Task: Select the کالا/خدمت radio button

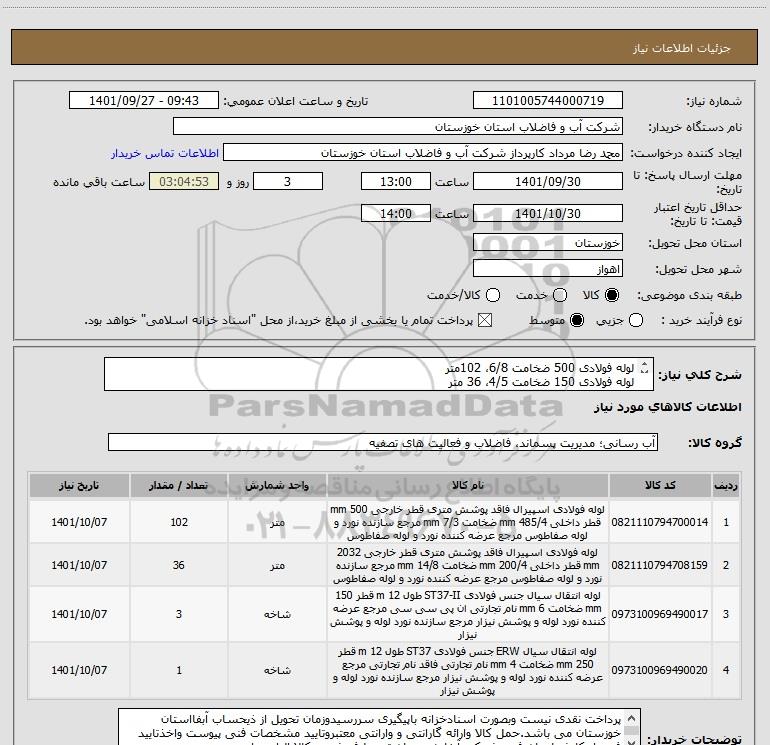Action: [493, 295]
